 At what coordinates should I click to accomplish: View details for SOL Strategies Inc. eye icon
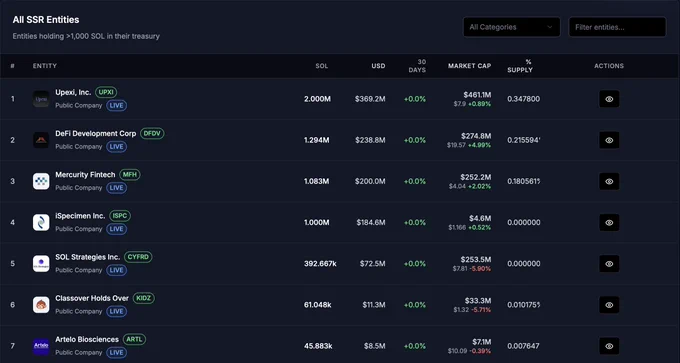click(609, 264)
